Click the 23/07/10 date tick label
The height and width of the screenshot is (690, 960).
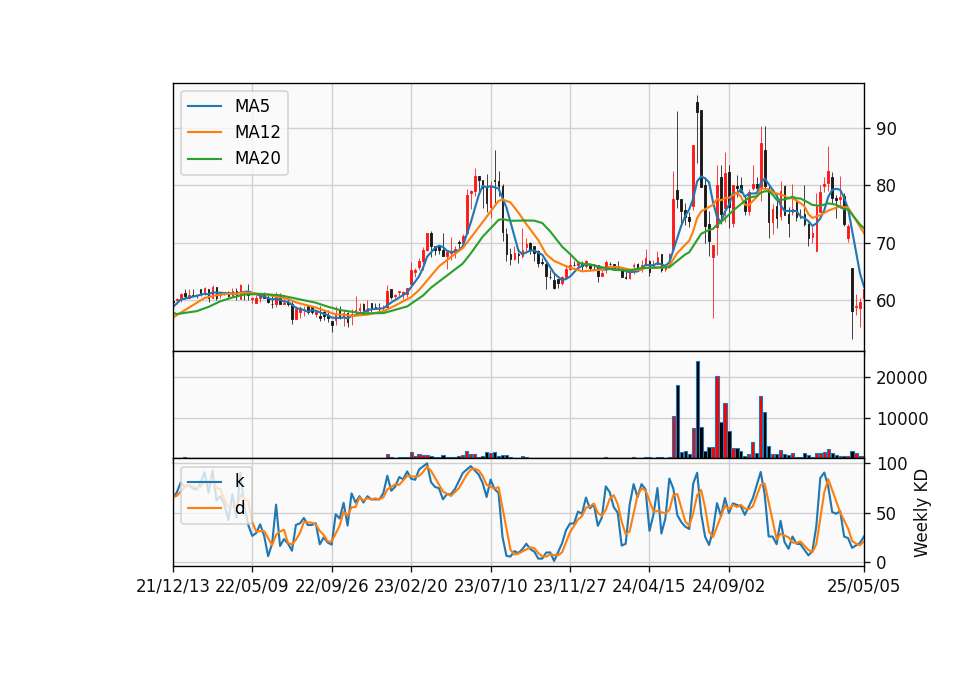490,586
